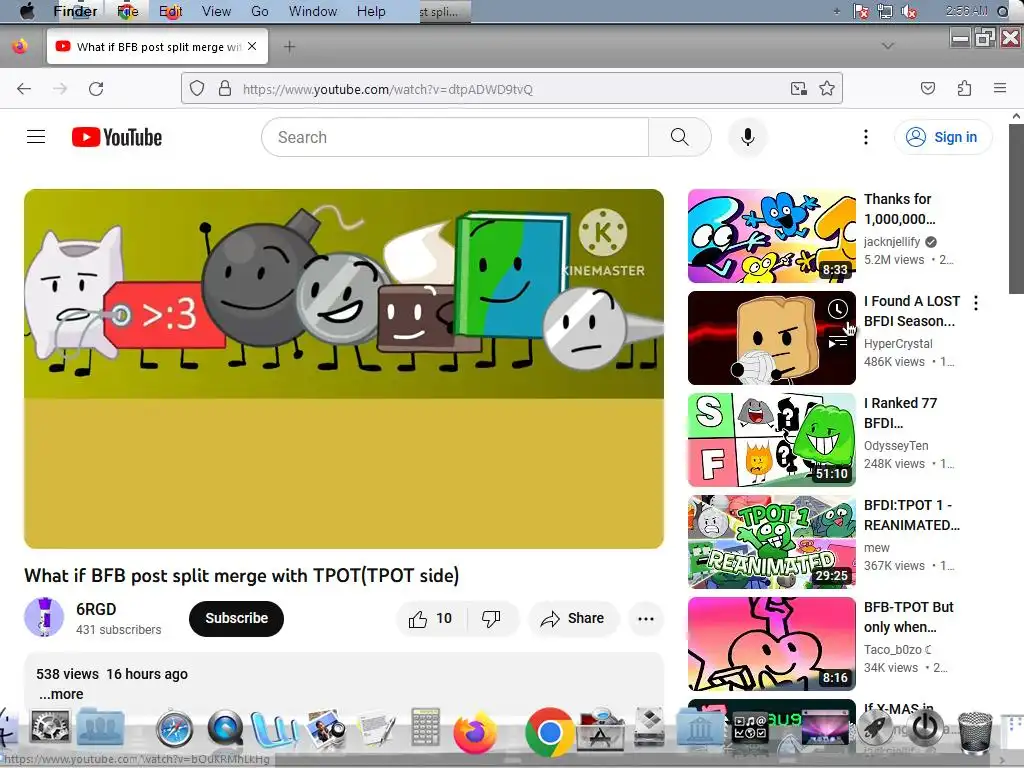
Task: Open the View menu
Action: coord(216,11)
